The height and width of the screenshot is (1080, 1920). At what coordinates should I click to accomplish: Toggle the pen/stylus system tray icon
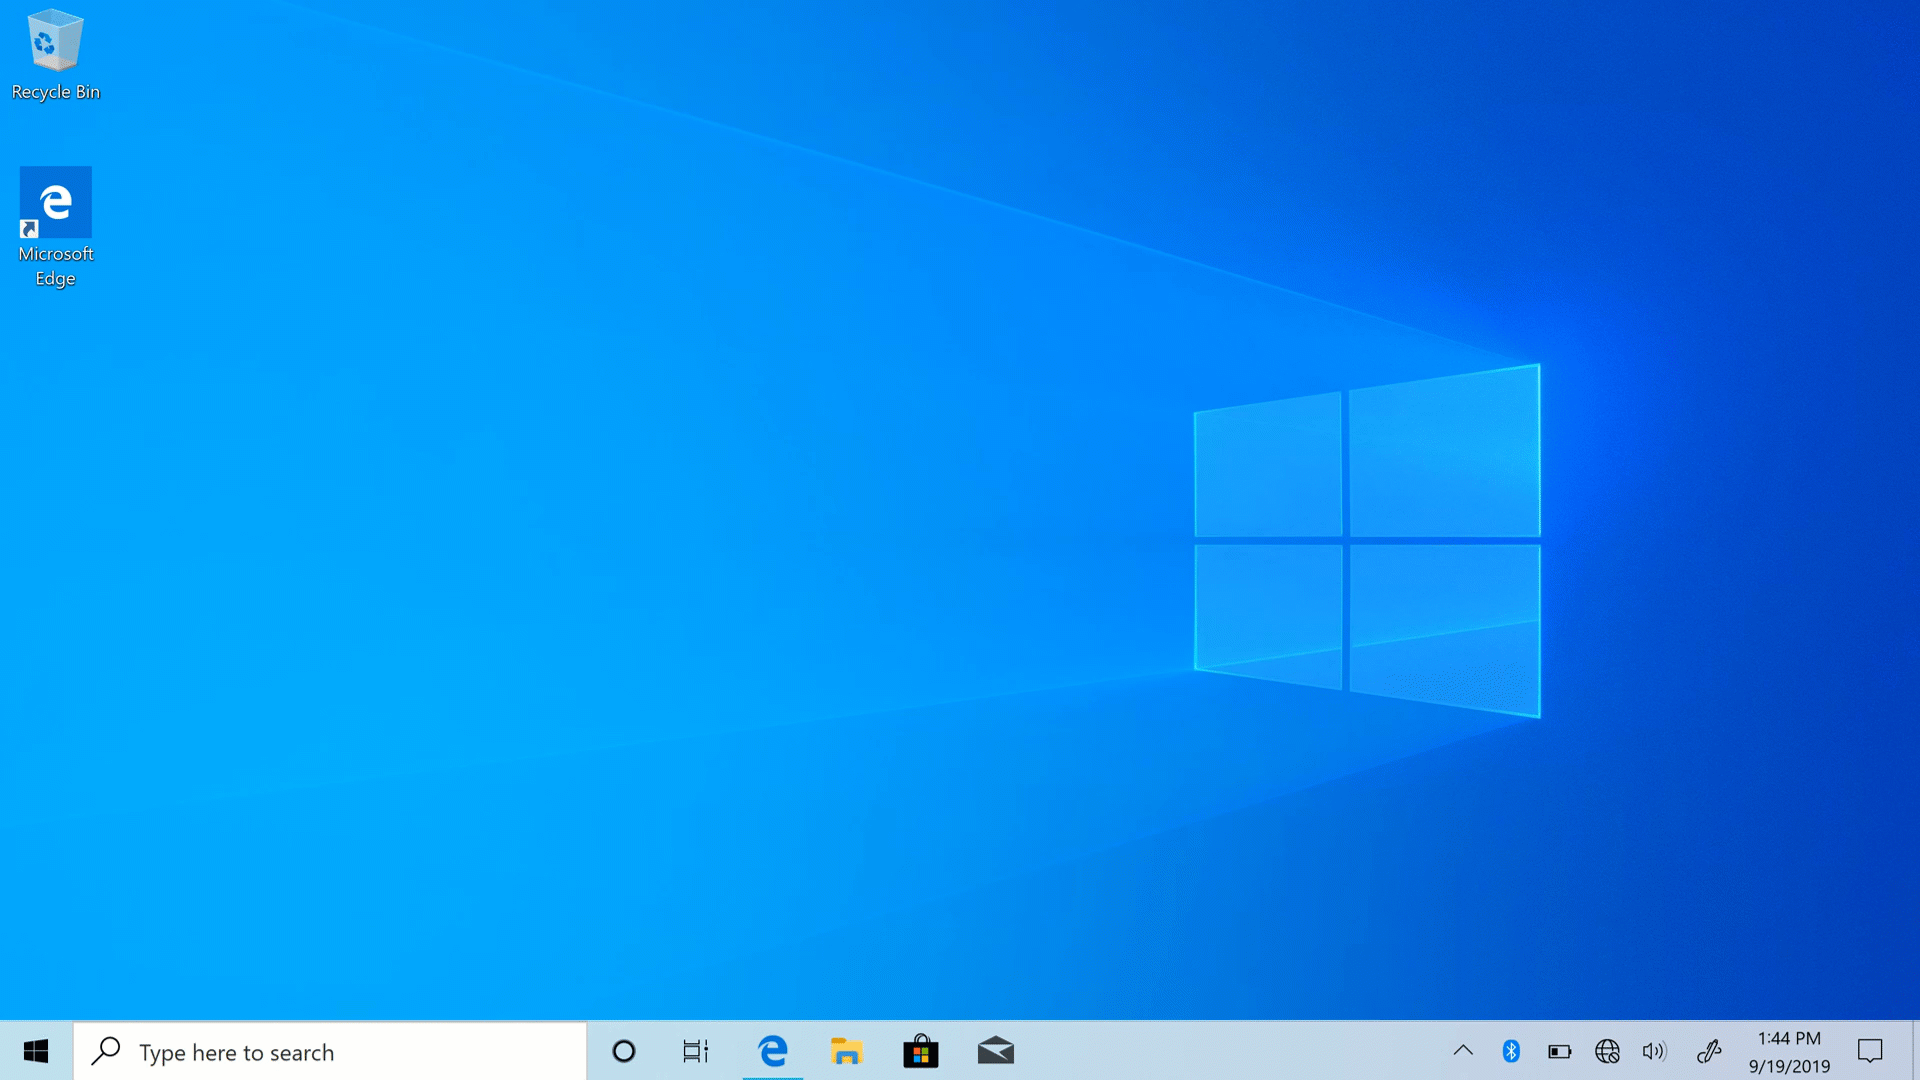(1709, 1051)
